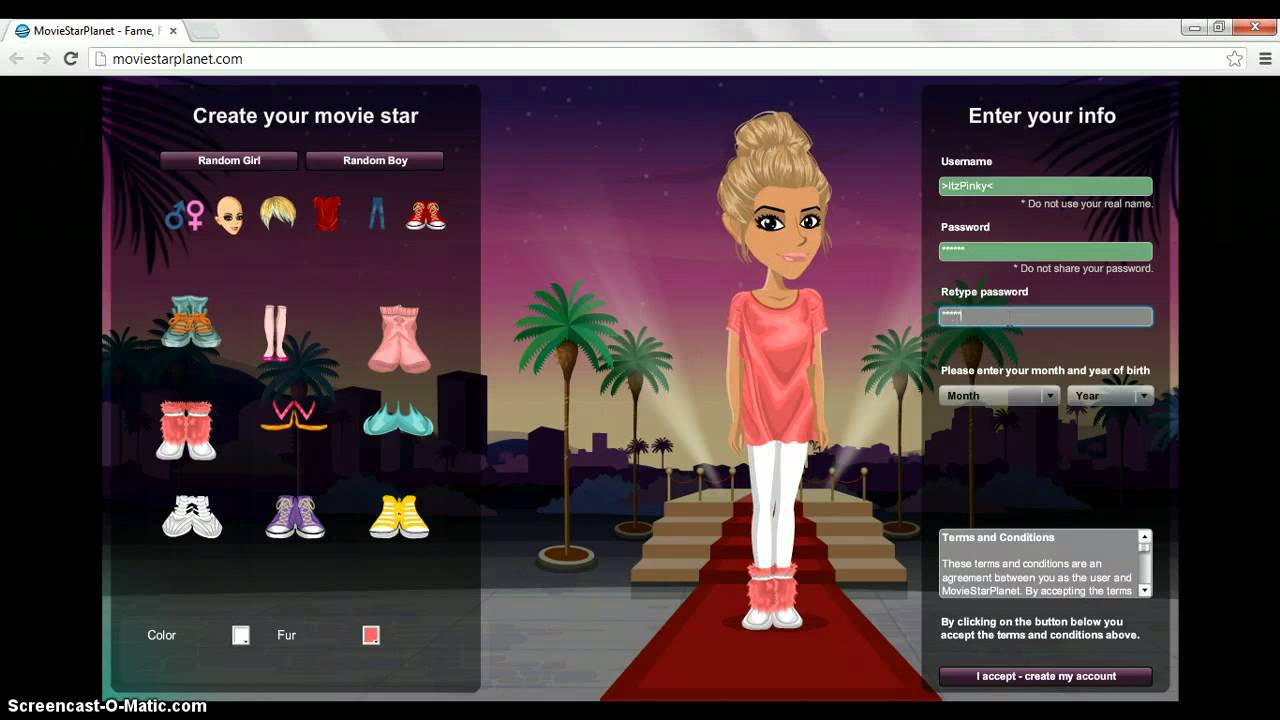Viewport: 1280px width, 720px height.
Task: Focus the Password input field
Action: tap(1046, 251)
